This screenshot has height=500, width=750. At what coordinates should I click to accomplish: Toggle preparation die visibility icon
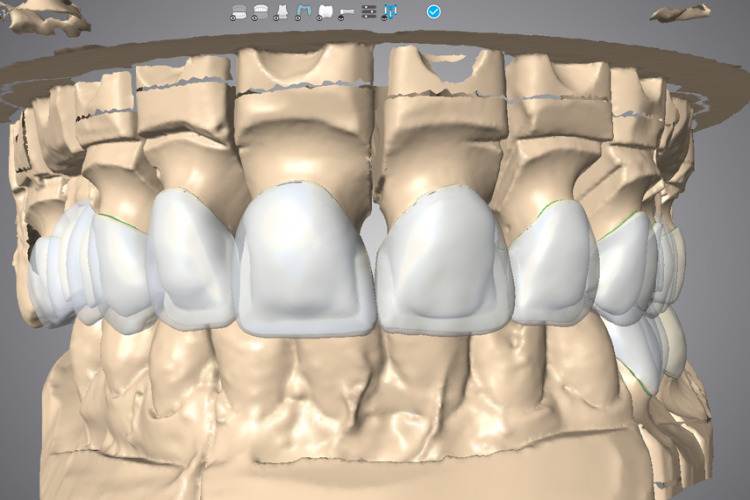282,12
